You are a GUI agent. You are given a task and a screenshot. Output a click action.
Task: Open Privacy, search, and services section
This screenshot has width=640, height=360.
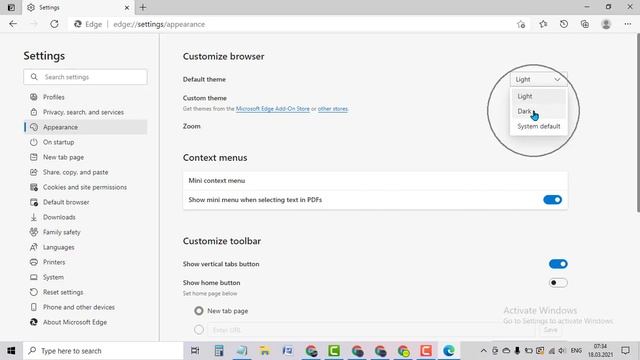pyautogui.click(x=85, y=112)
